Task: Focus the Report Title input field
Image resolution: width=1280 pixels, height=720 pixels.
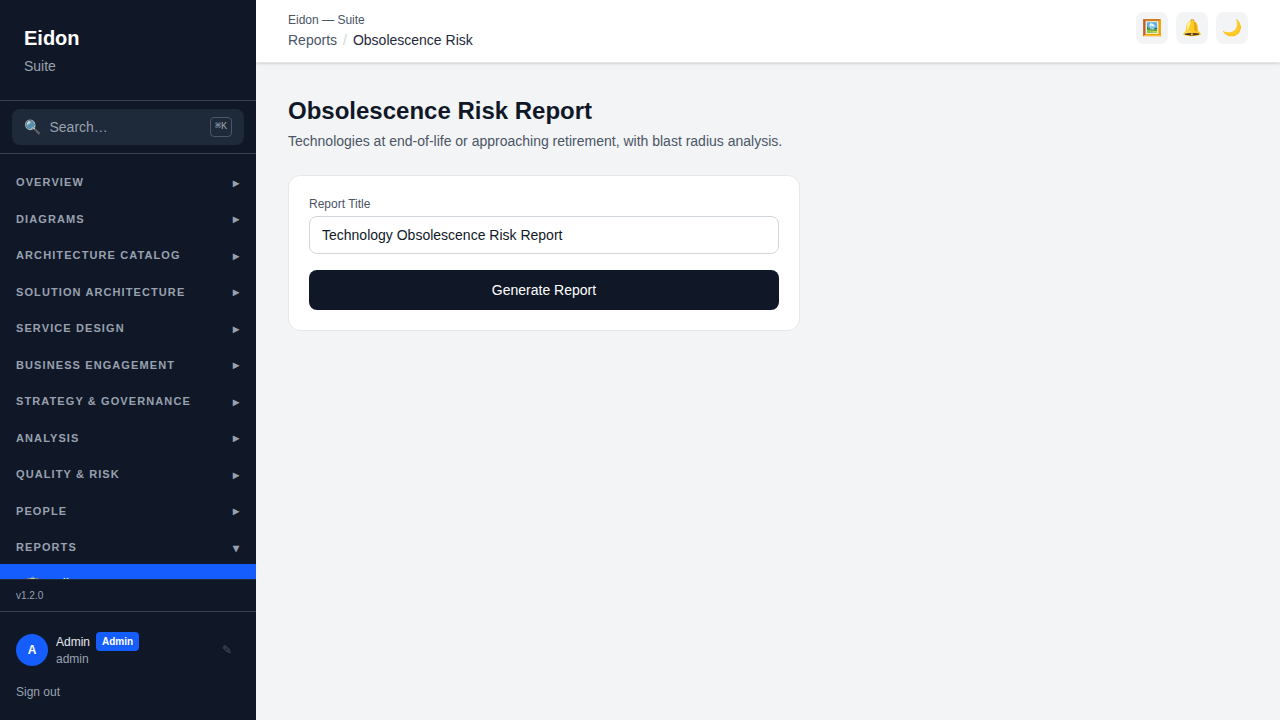Action: coord(544,235)
